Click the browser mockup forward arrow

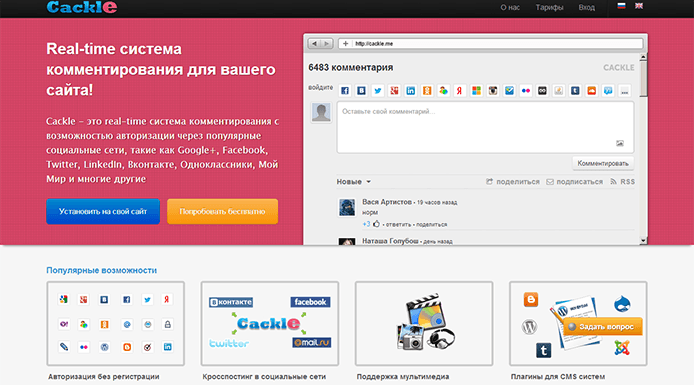pyautogui.click(x=327, y=43)
